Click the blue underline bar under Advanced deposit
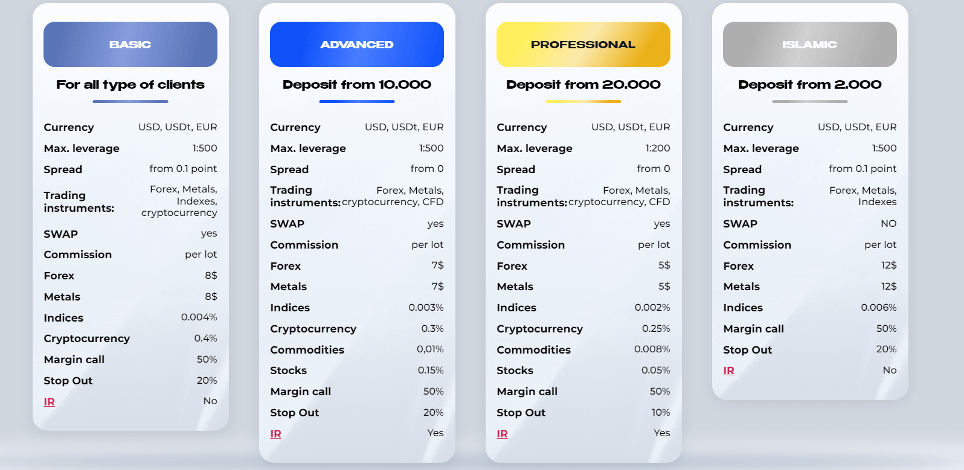 [x=357, y=101]
